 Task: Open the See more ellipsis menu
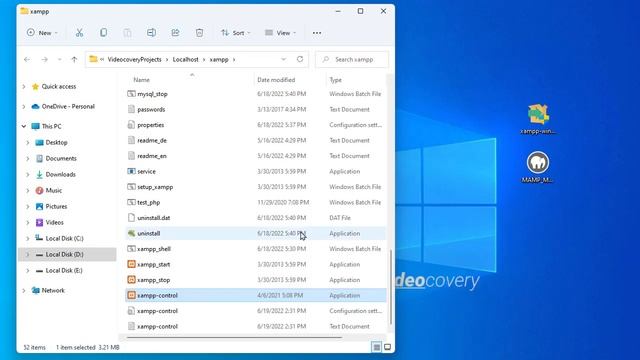317,33
